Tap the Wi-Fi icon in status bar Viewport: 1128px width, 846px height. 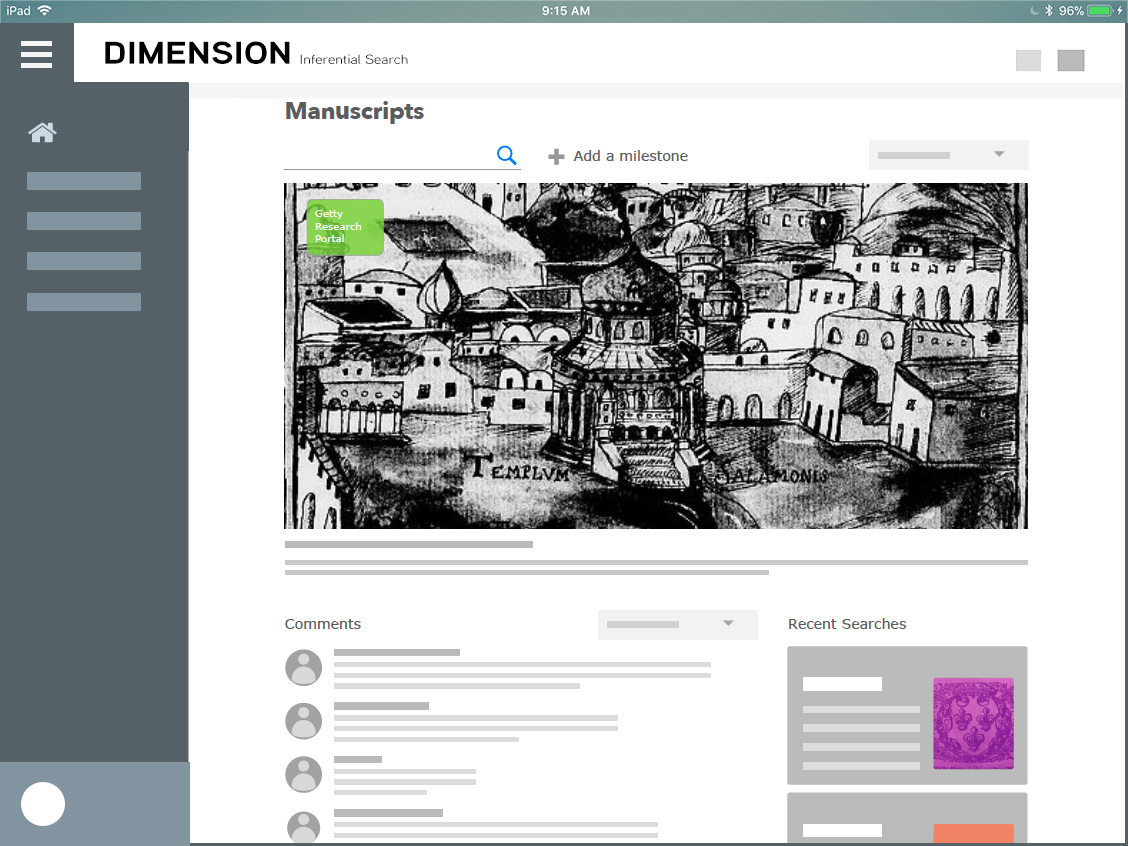click(x=45, y=10)
